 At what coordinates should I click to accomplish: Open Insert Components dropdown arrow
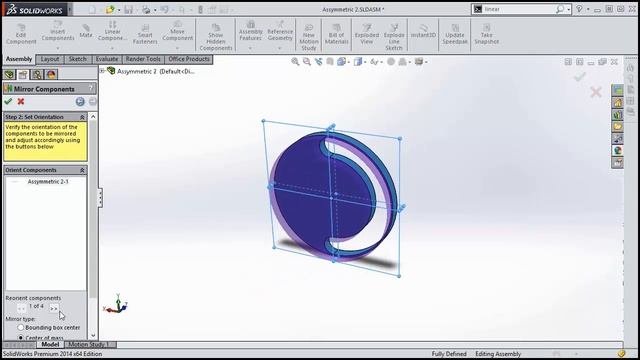coord(58,48)
